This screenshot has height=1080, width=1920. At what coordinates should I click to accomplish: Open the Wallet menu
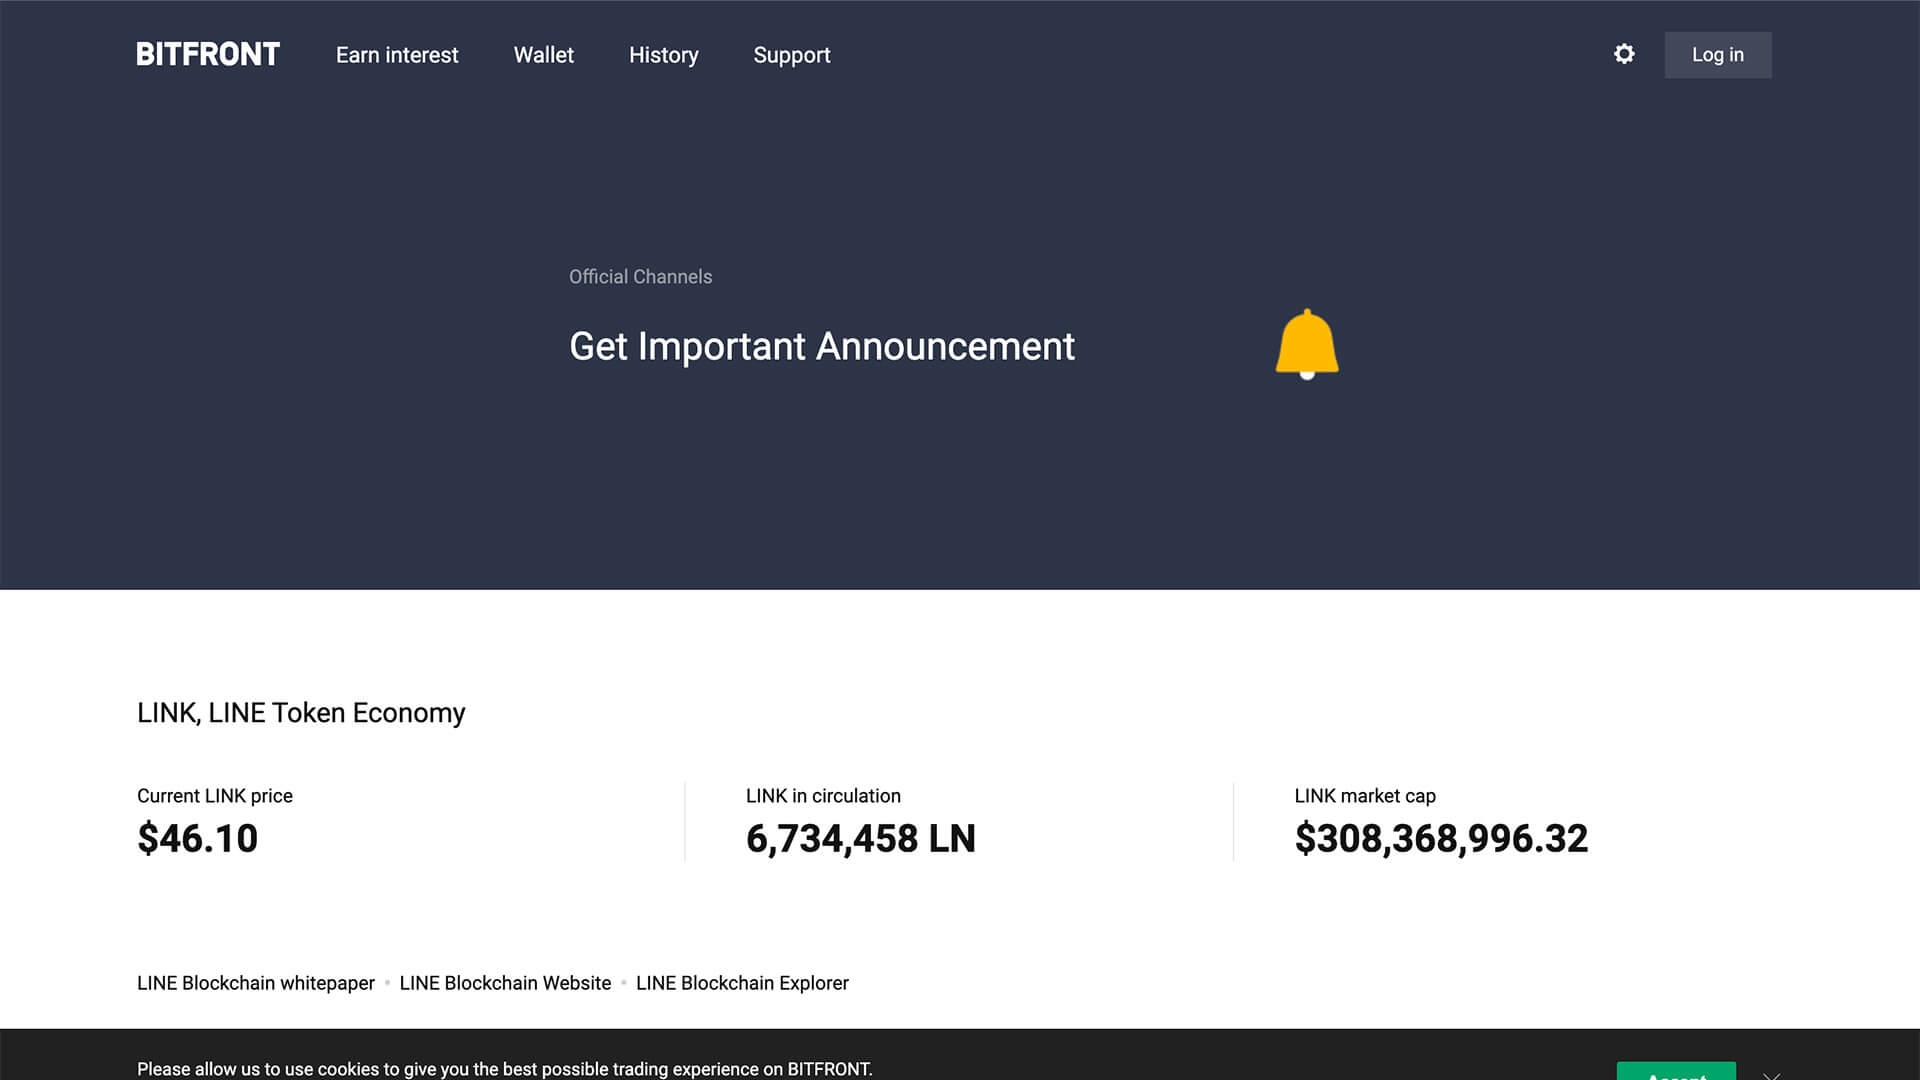click(543, 55)
